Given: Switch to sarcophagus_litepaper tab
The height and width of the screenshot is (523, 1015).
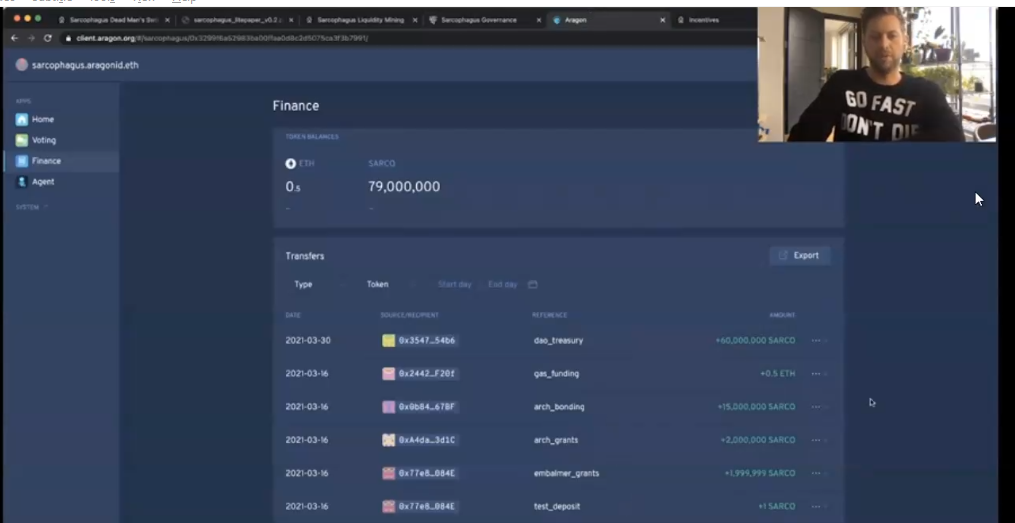Looking at the screenshot, I should tap(238, 20).
